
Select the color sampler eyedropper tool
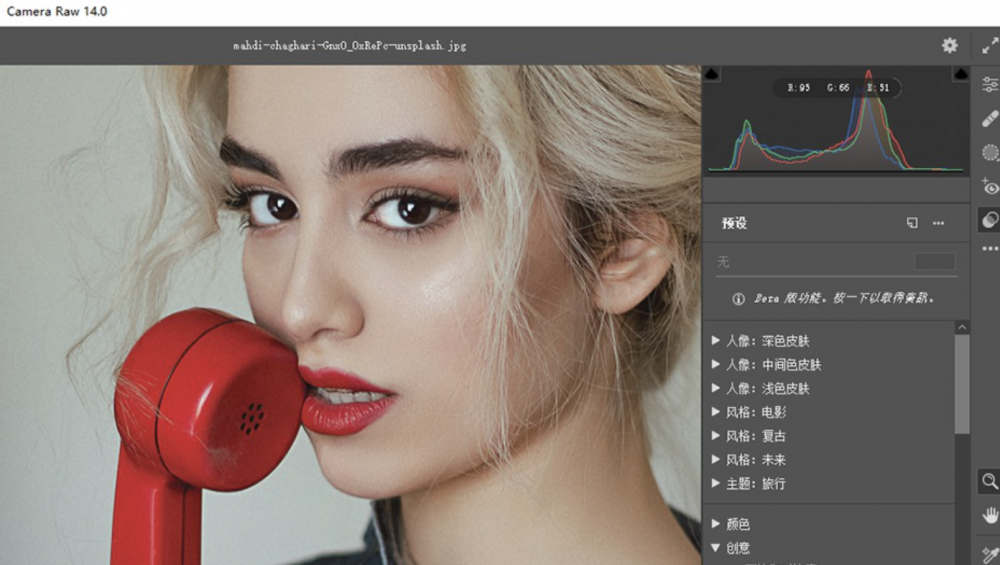point(990,554)
